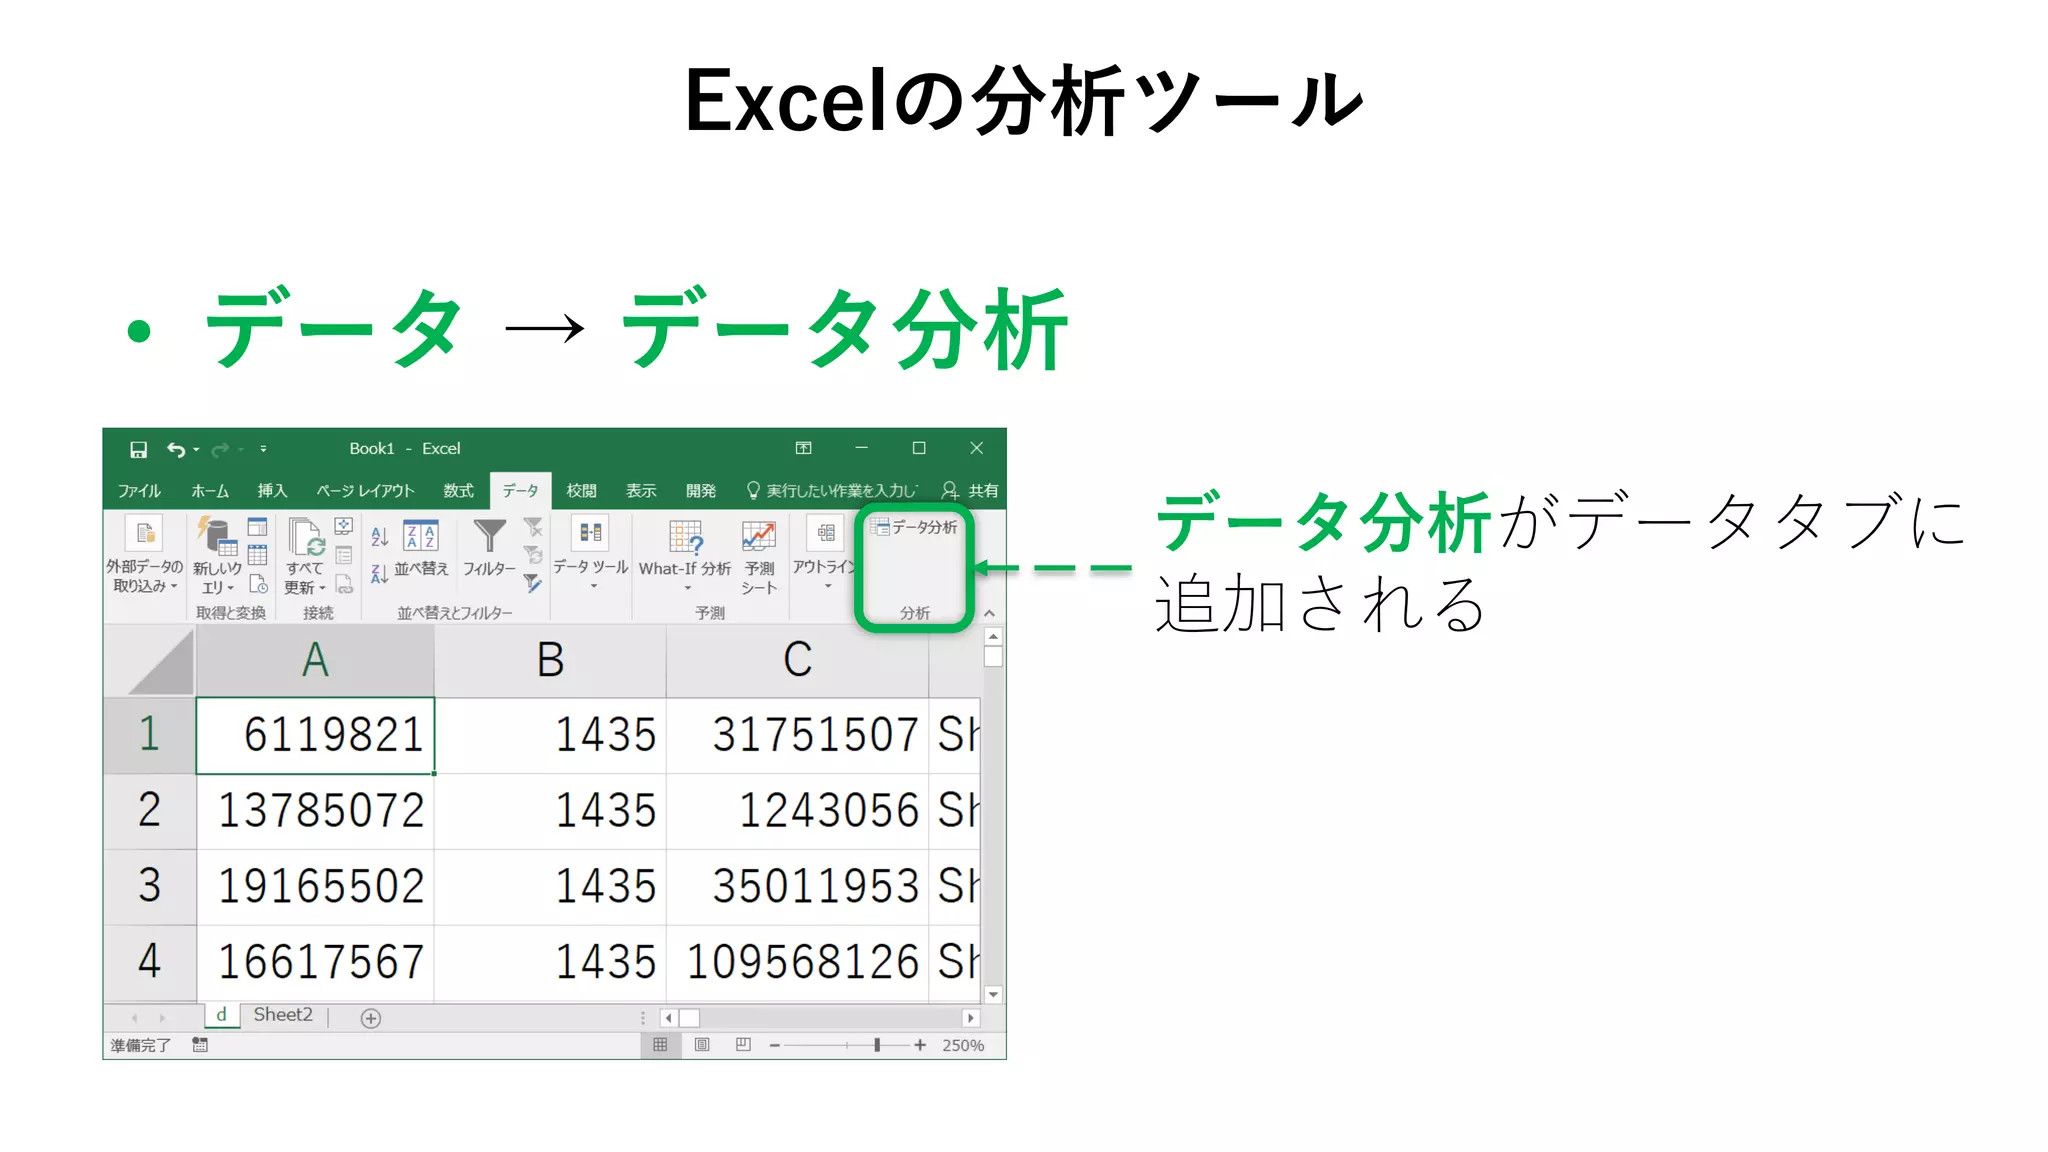
Task: Collapse the ribbon with the chevron
Action: pyautogui.click(x=989, y=613)
